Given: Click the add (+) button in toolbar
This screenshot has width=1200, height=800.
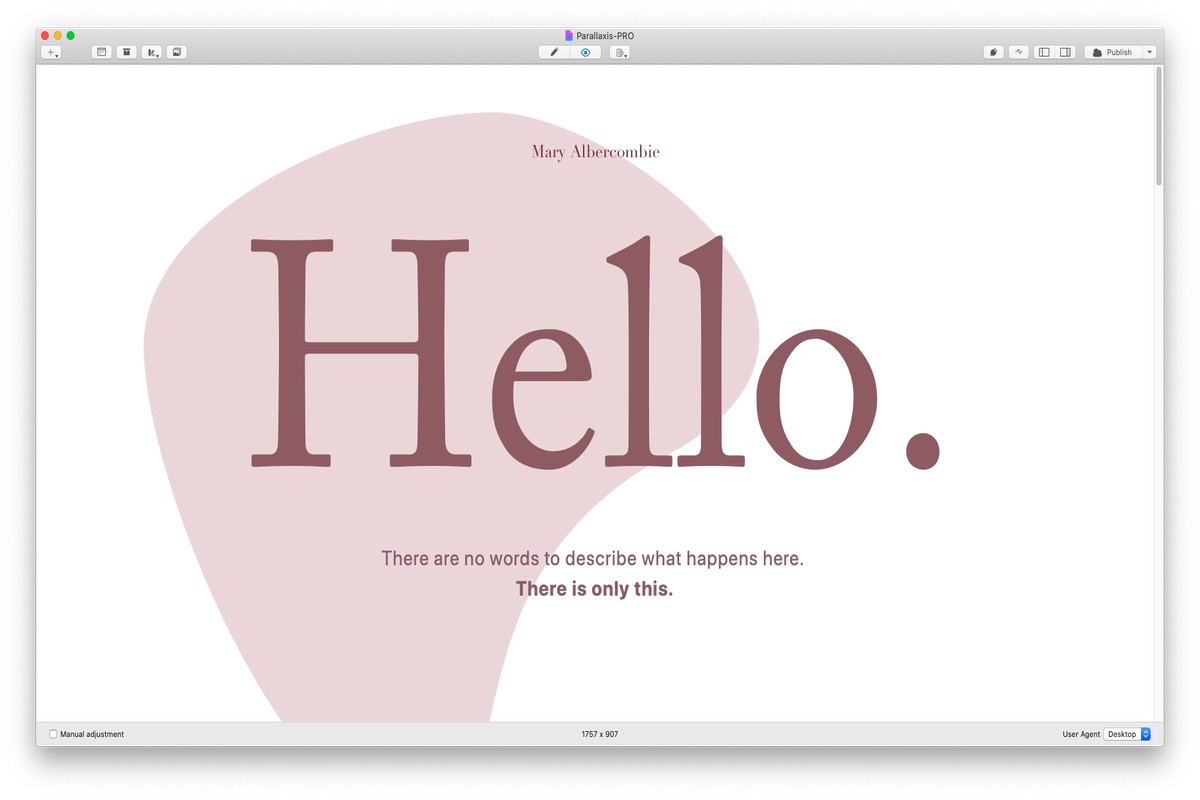Looking at the screenshot, I should pyautogui.click(x=52, y=52).
